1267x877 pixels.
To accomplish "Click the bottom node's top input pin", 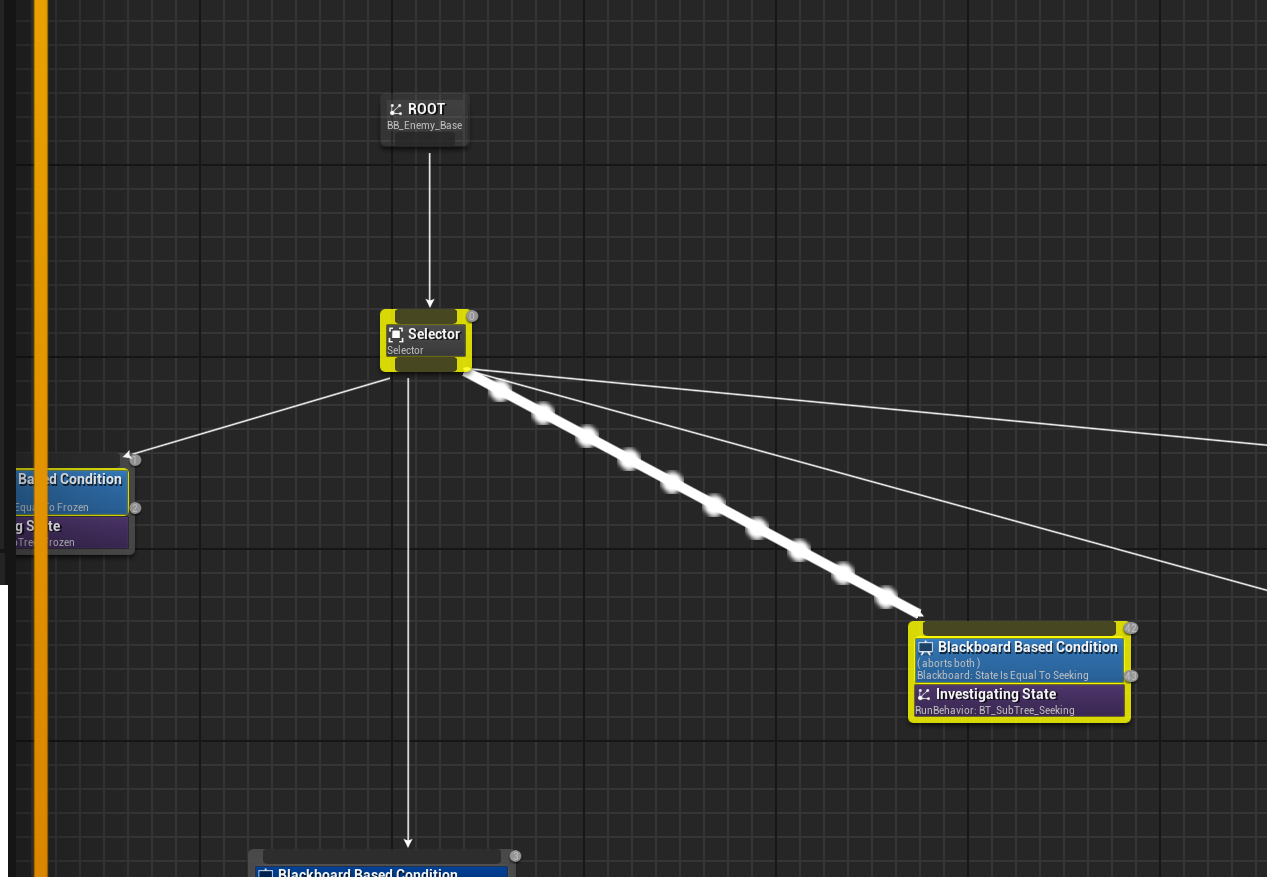I will [x=381, y=857].
